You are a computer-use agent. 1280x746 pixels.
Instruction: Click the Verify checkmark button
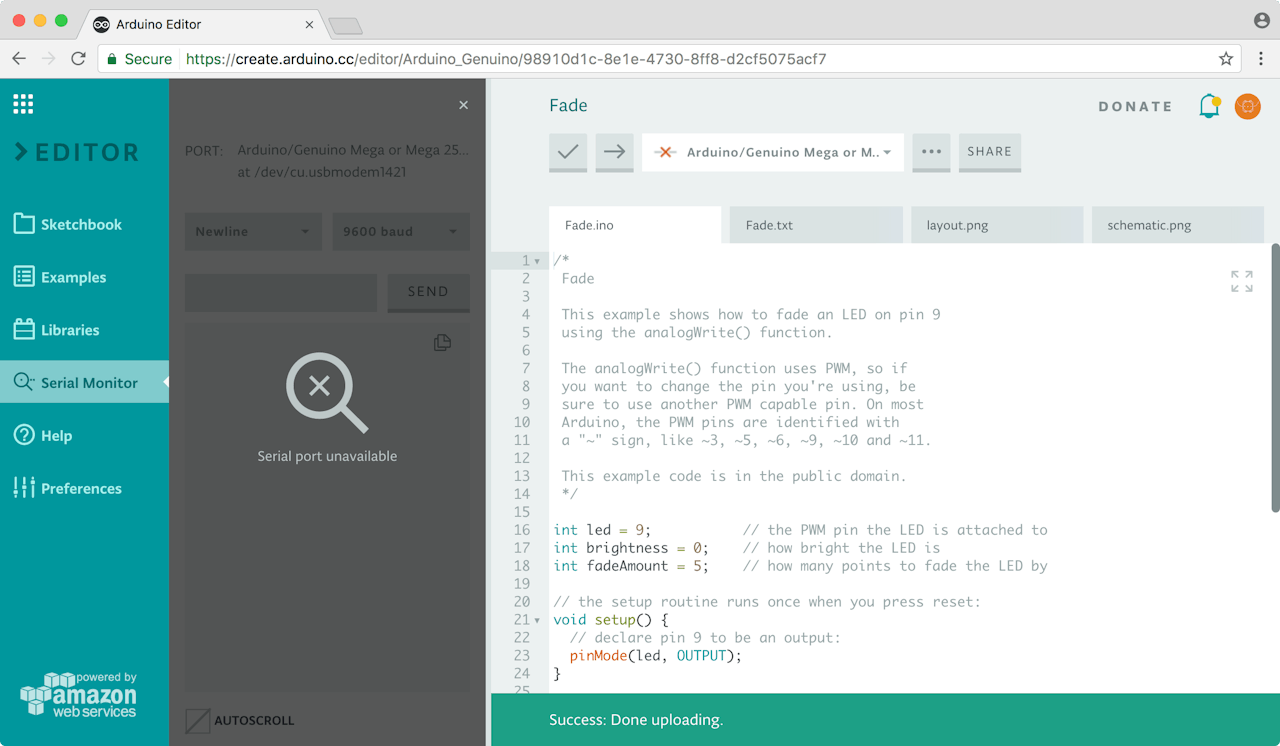point(568,152)
